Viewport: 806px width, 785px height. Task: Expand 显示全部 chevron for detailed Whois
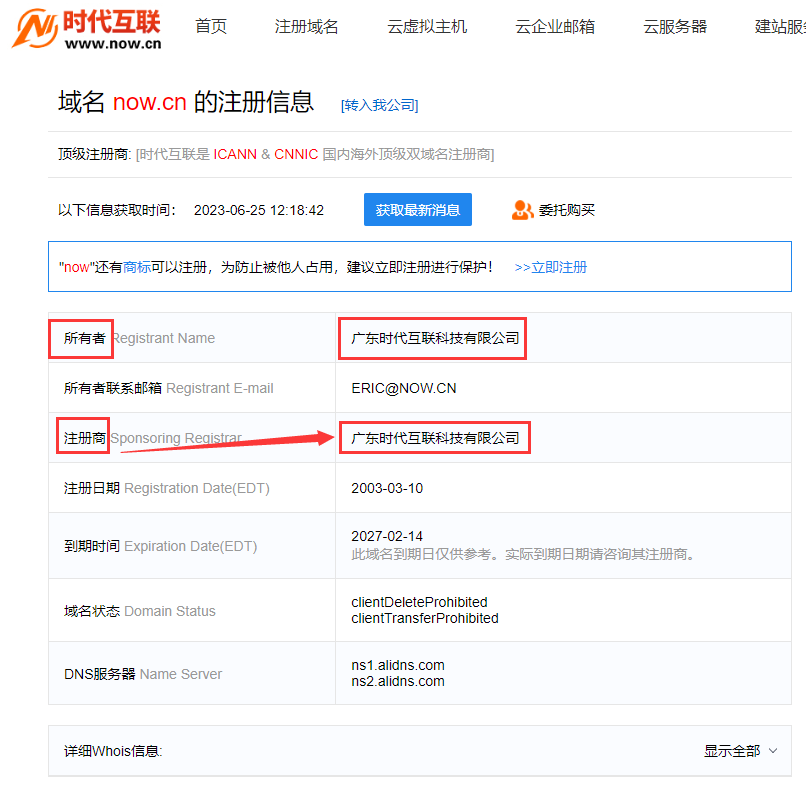(x=773, y=751)
